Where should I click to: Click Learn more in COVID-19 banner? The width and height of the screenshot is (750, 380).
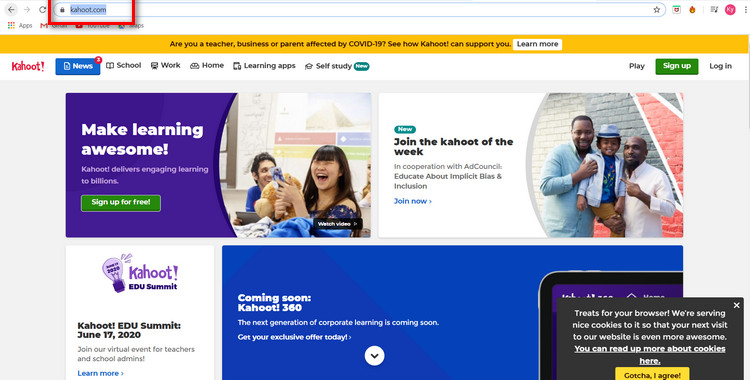[538, 44]
